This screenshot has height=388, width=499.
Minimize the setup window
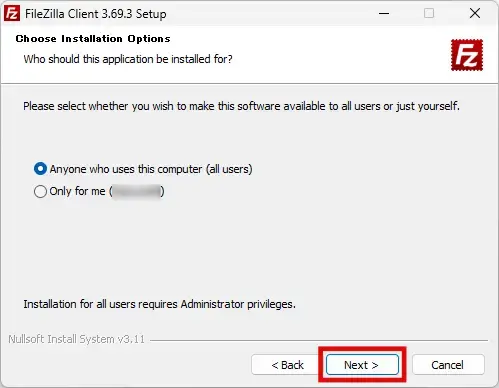point(384,14)
